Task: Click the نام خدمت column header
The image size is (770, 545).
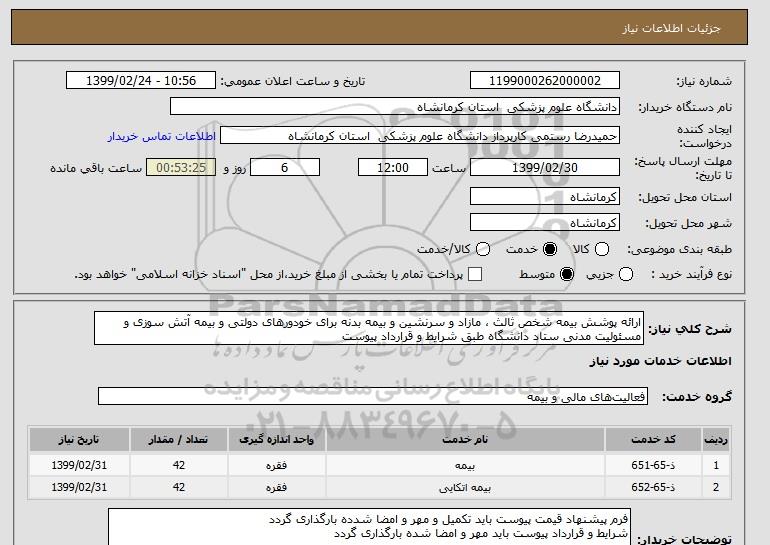Action: click(465, 439)
